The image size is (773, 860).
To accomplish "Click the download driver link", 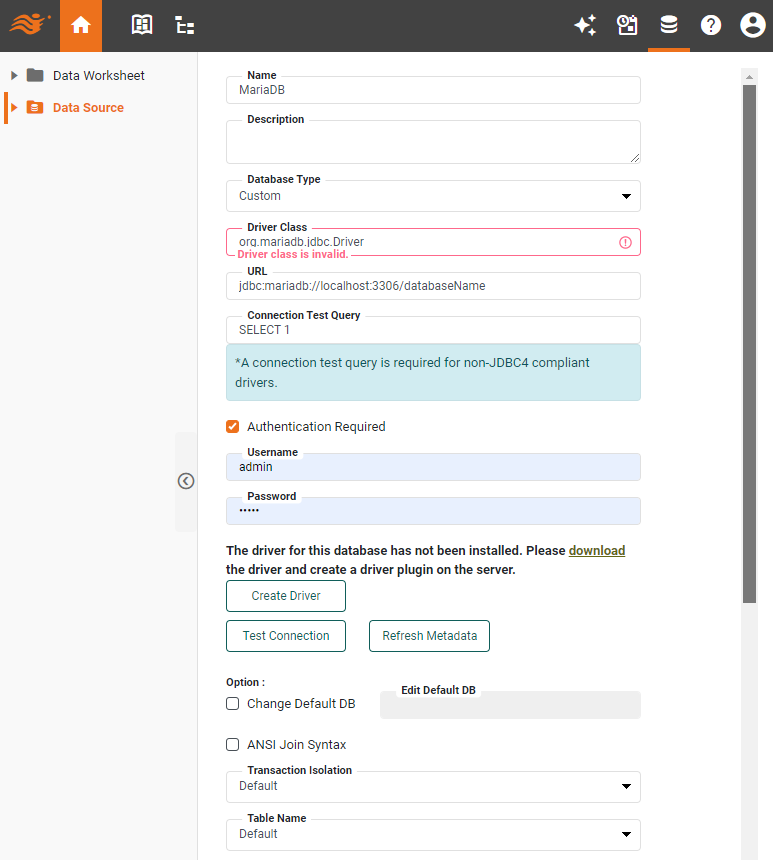I will (597, 550).
